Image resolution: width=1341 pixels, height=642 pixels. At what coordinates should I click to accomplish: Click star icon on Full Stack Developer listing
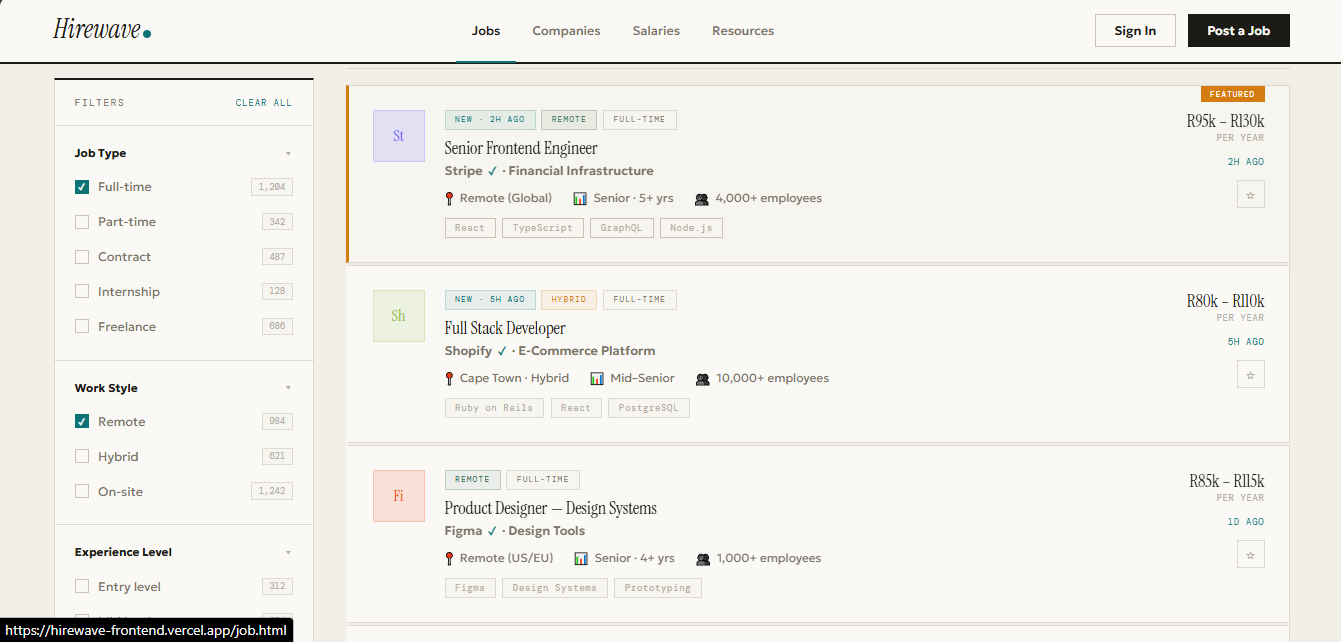pos(1250,374)
